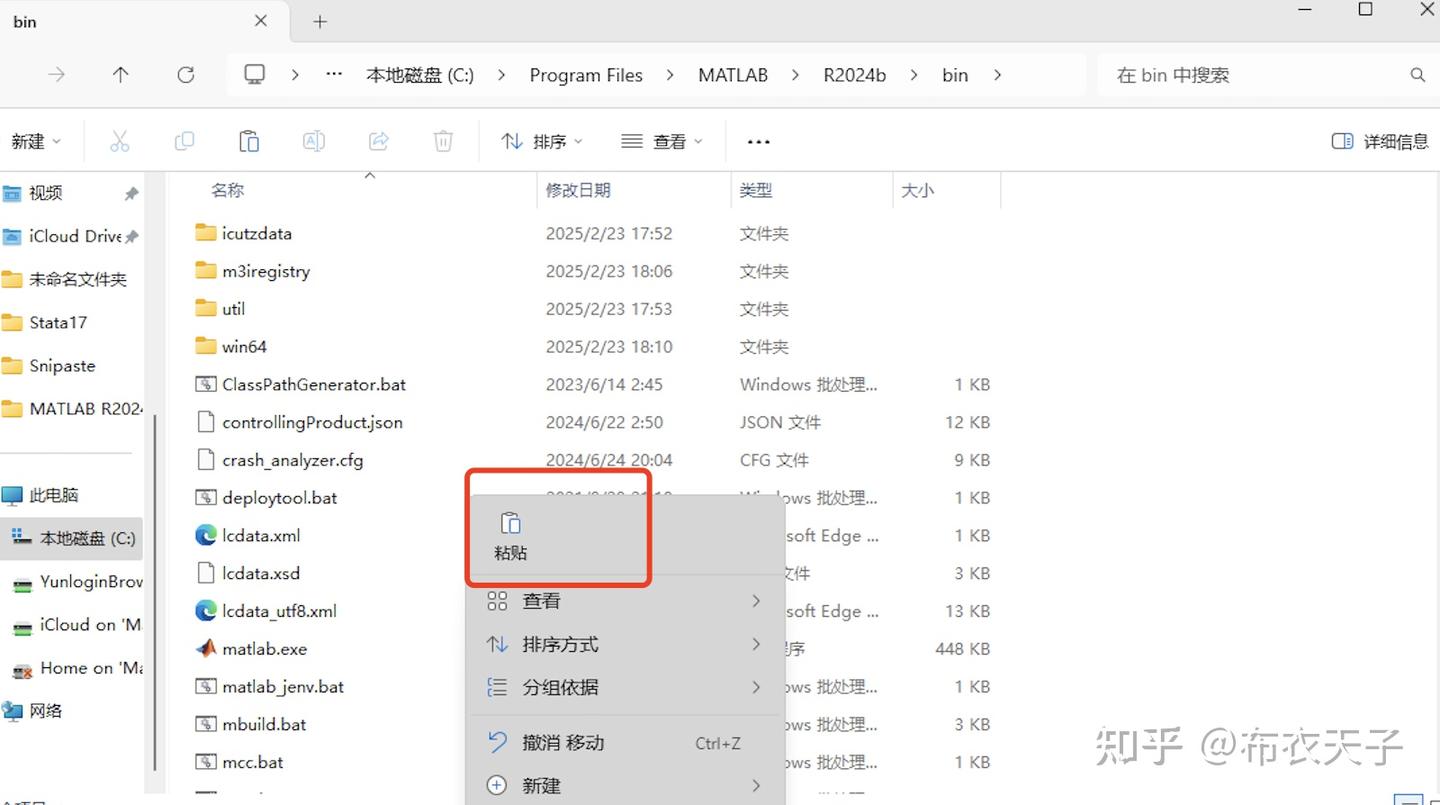Select the Copy icon in the toolbar
Screen dimensions: 1440x805
[x=184, y=141]
